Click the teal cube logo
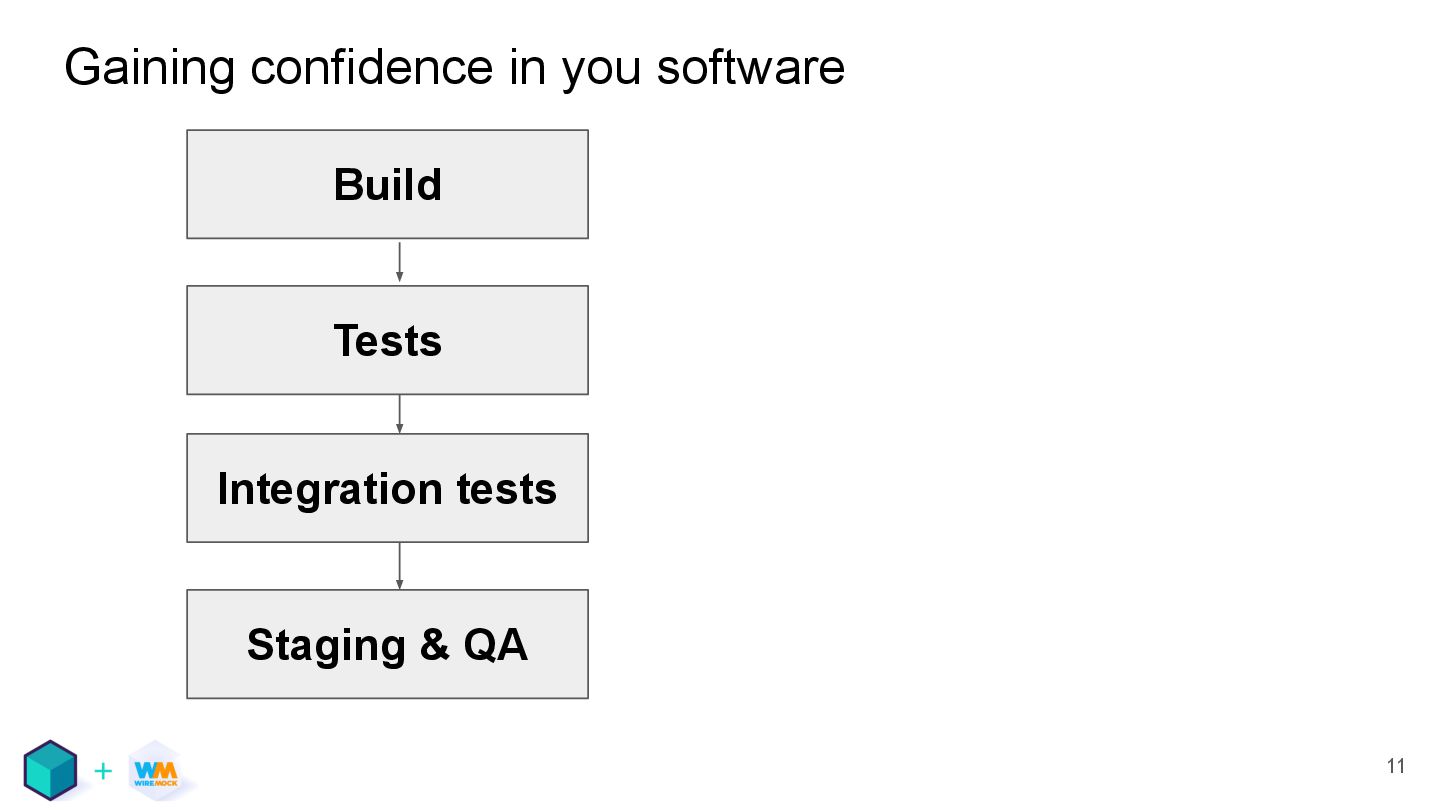This screenshot has width=1440, height=810. (51, 770)
